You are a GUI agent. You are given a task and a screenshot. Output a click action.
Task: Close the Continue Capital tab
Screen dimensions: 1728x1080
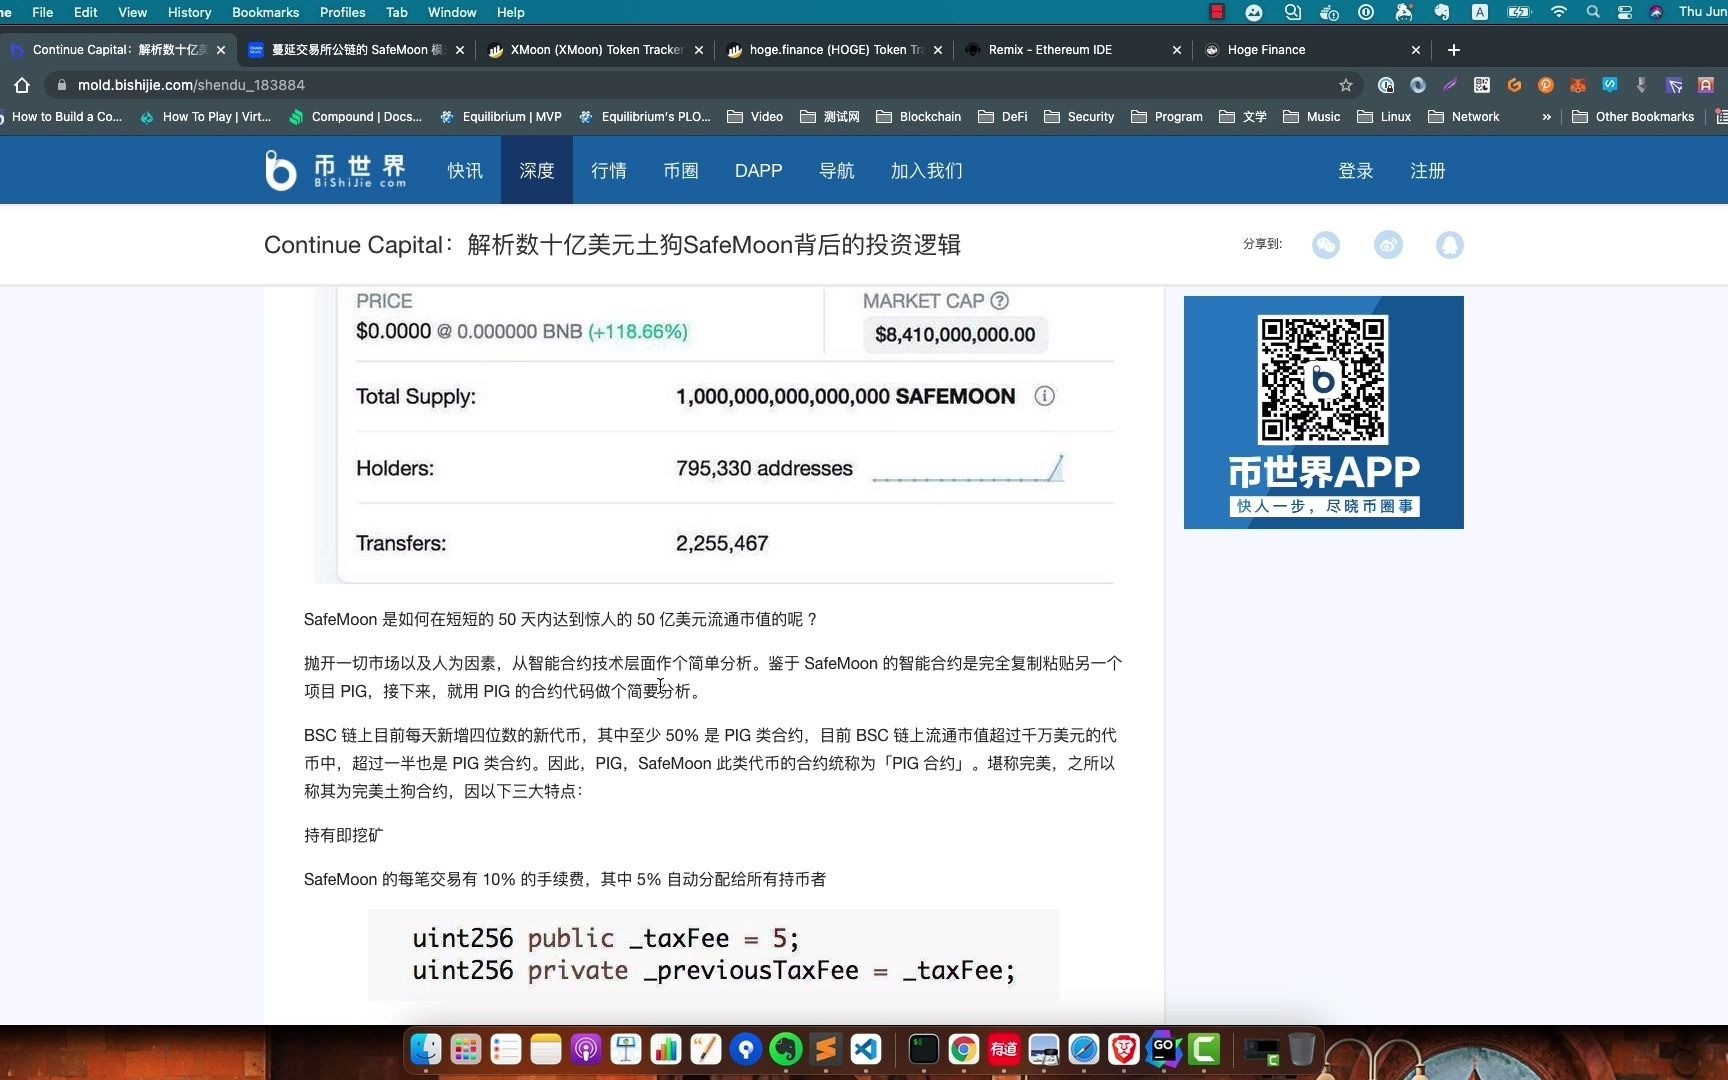click(221, 49)
